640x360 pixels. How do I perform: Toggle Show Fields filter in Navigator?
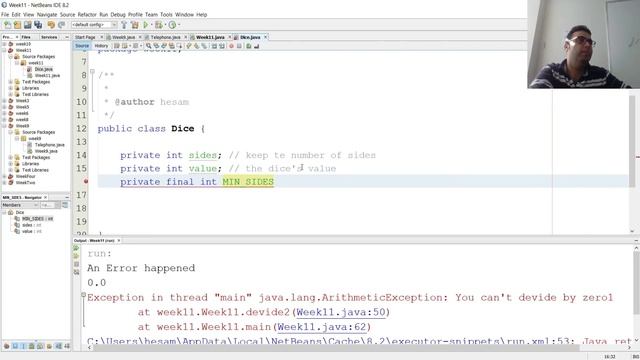15,346
